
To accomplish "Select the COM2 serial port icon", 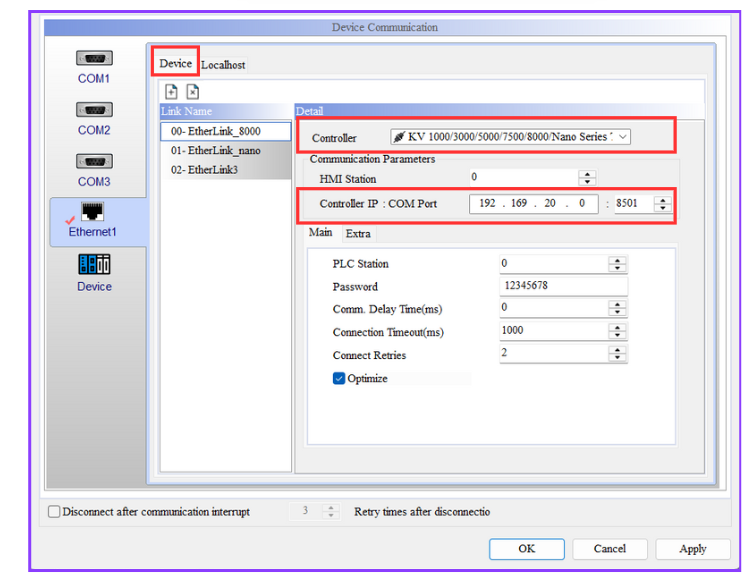I will [x=94, y=111].
